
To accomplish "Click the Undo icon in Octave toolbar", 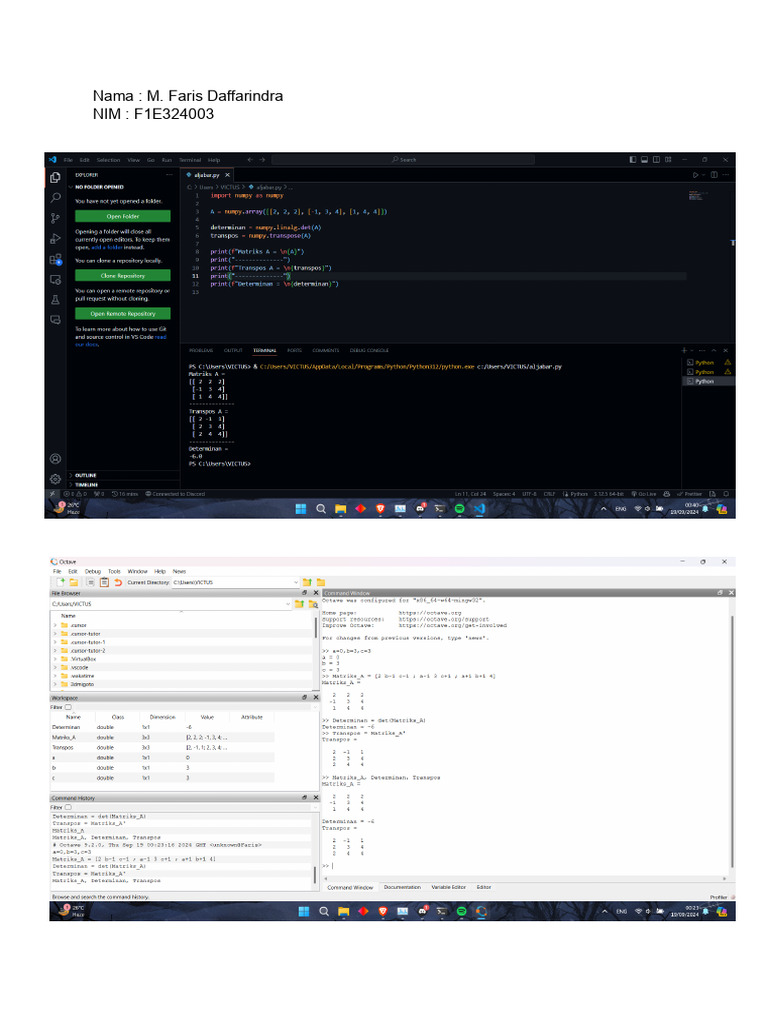I will coord(118,582).
